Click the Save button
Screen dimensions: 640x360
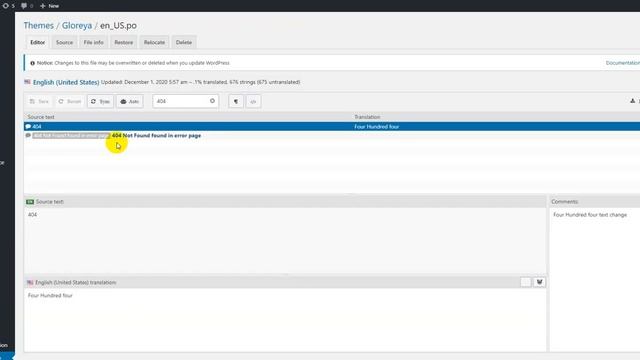39,101
